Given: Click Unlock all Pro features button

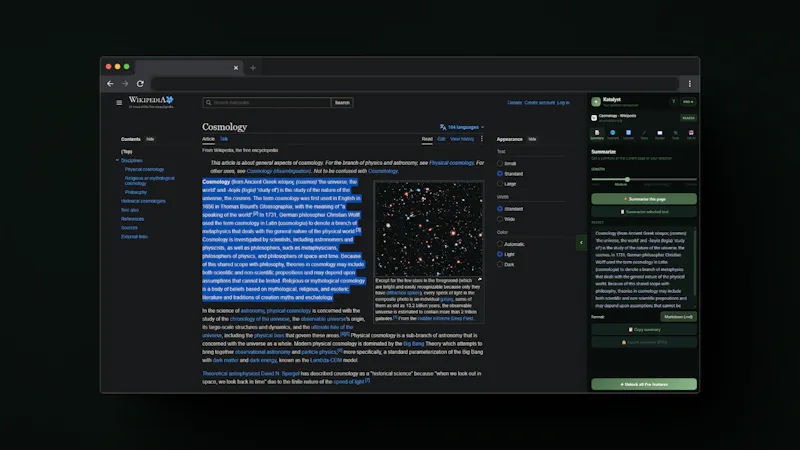Looking at the screenshot, I should point(644,384).
